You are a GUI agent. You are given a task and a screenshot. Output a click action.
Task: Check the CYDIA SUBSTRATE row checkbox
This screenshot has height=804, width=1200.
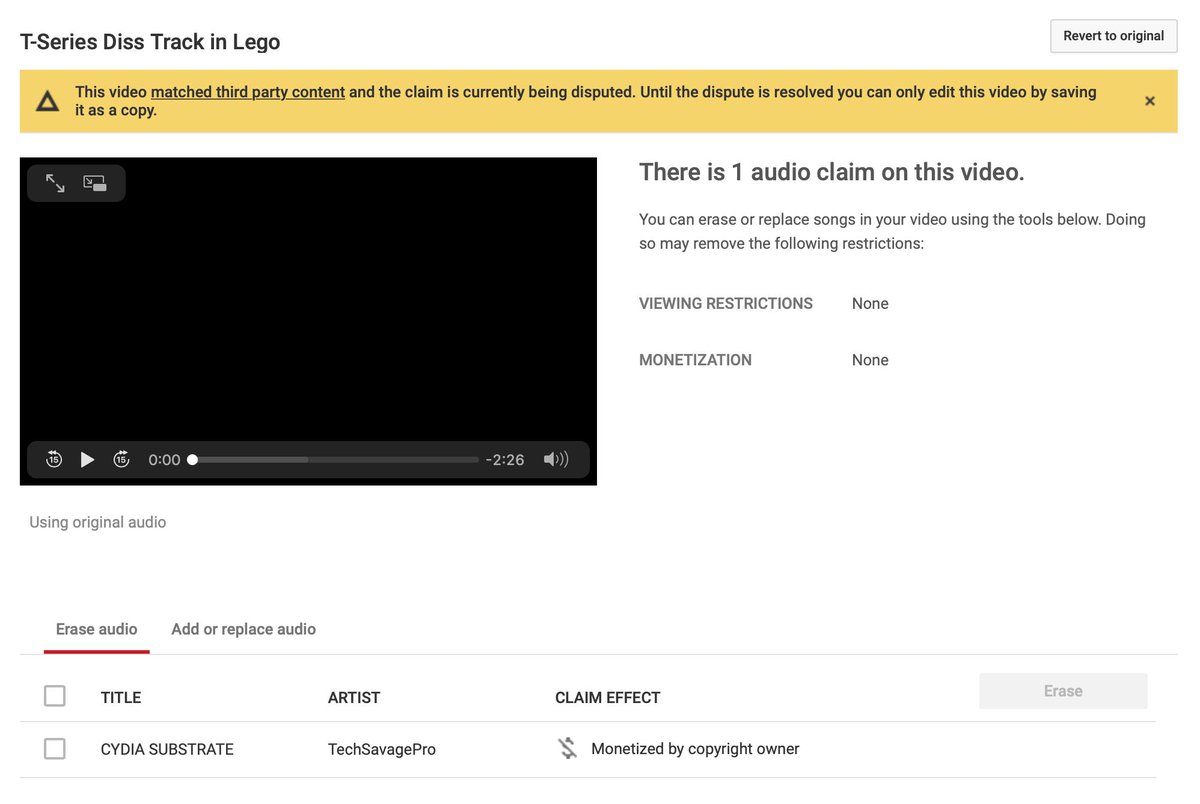click(x=55, y=748)
